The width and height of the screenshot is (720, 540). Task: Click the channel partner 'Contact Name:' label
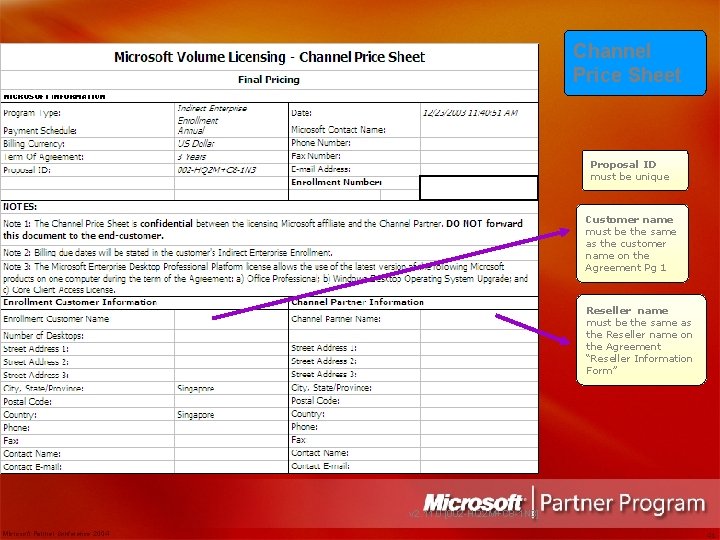click(320, 453)
